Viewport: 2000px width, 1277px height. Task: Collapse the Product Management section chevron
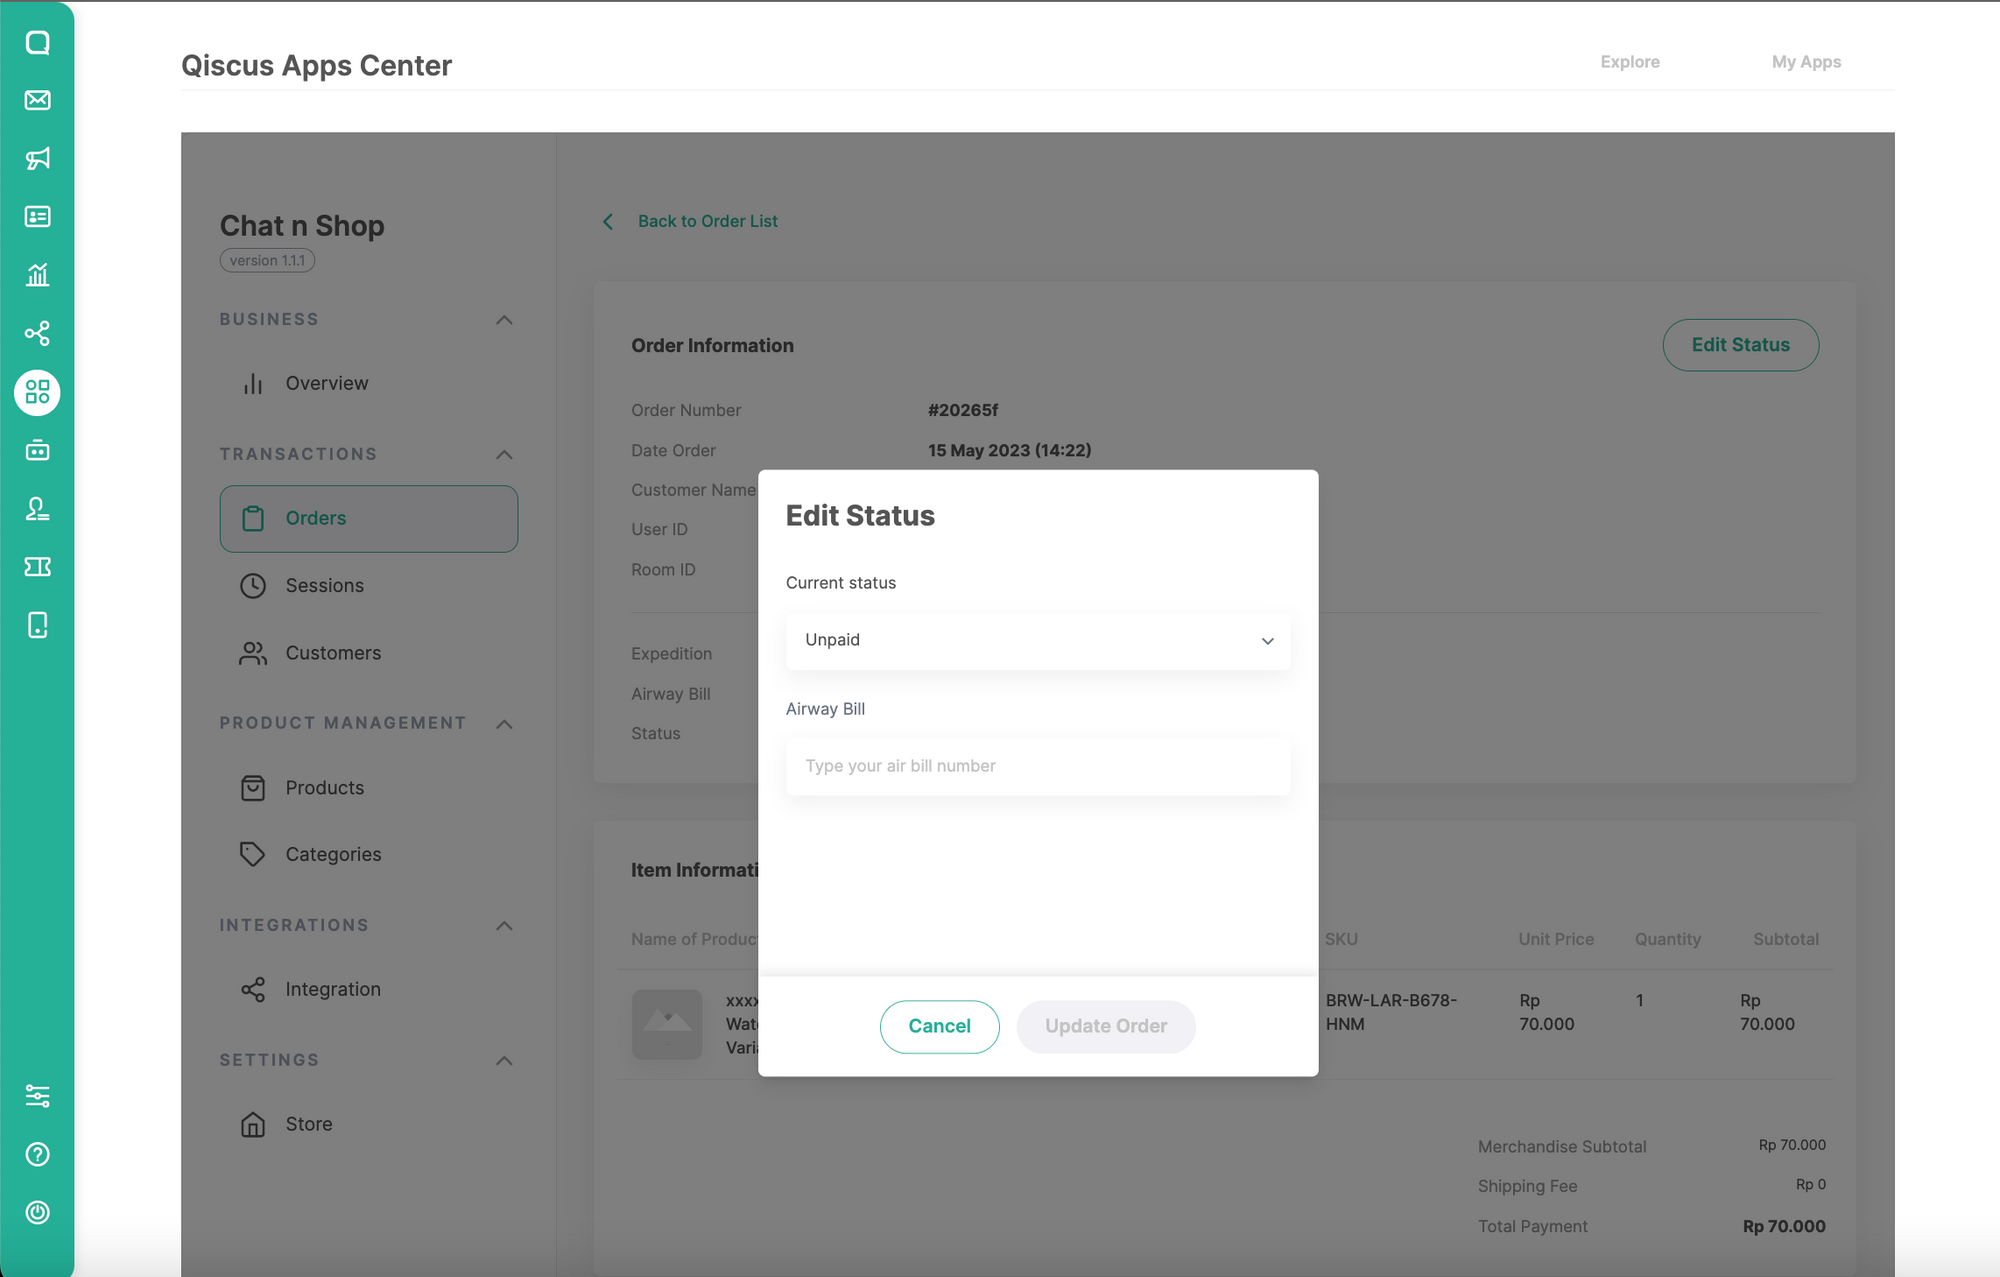504,724
